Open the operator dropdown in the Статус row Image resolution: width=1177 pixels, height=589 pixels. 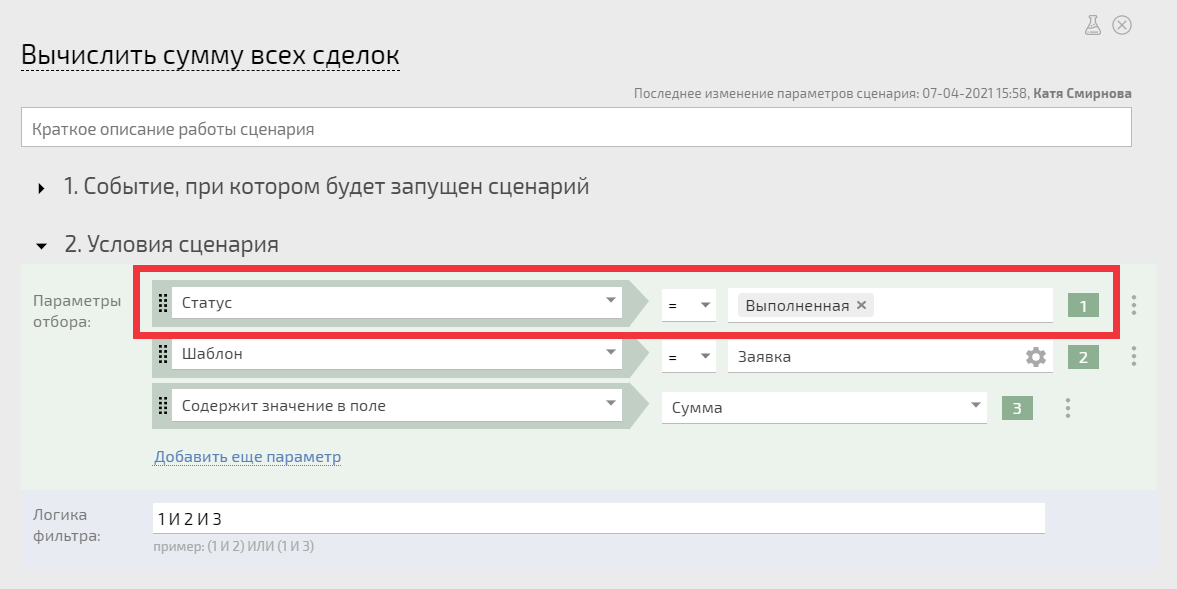[x=688, y=305]
